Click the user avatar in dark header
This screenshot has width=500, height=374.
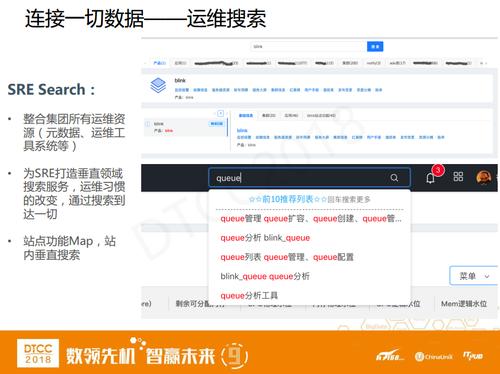484,177
